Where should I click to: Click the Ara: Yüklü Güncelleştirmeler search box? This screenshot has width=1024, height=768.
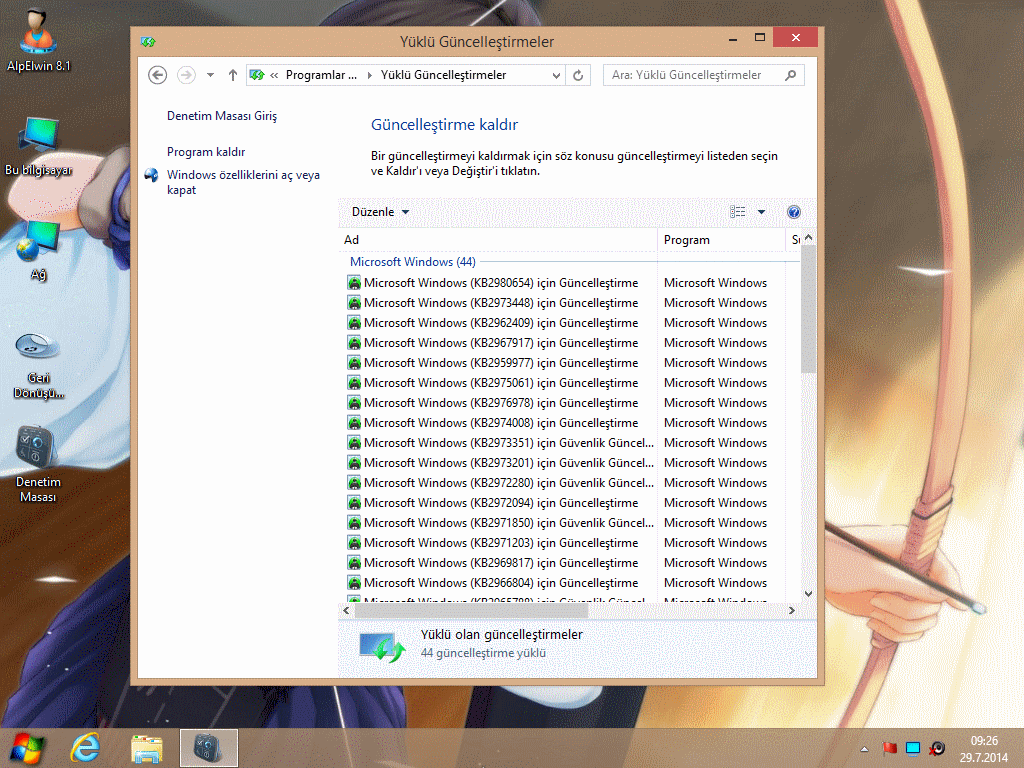(x=698, y=75)
